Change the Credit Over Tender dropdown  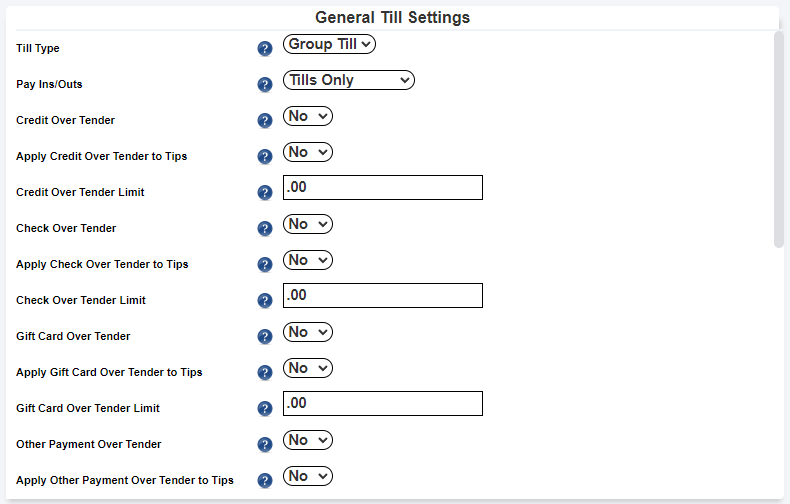click(307, 116)
